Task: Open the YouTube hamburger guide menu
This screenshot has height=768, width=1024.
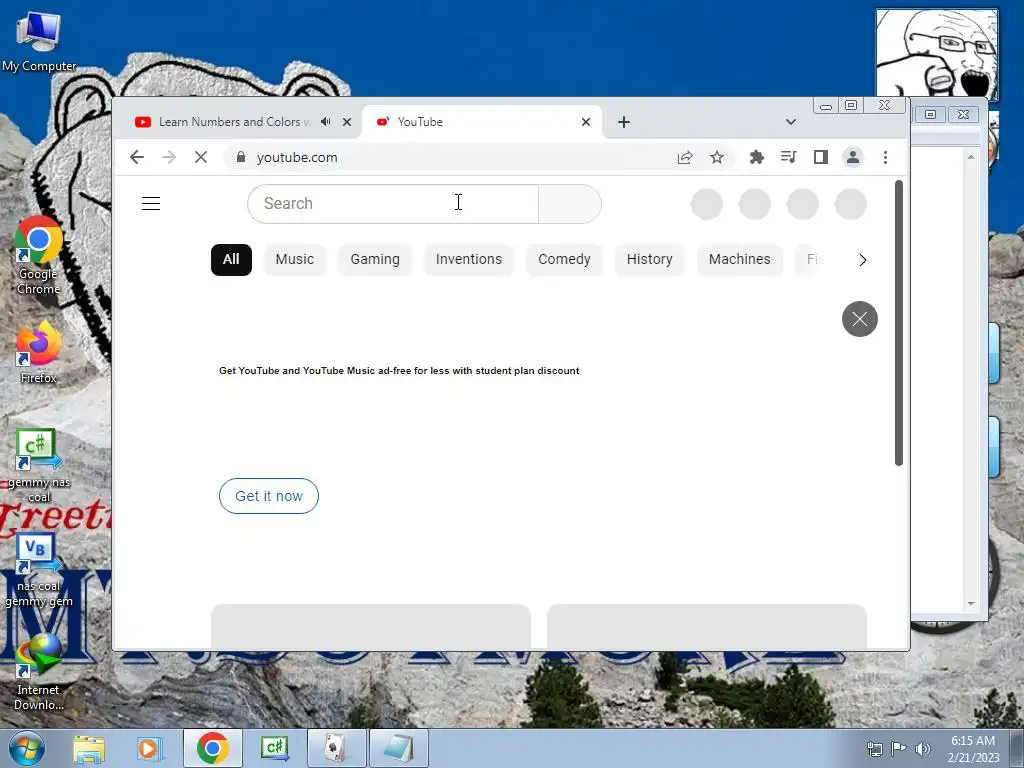Action: pyautogui.click(x=151, y=204)
